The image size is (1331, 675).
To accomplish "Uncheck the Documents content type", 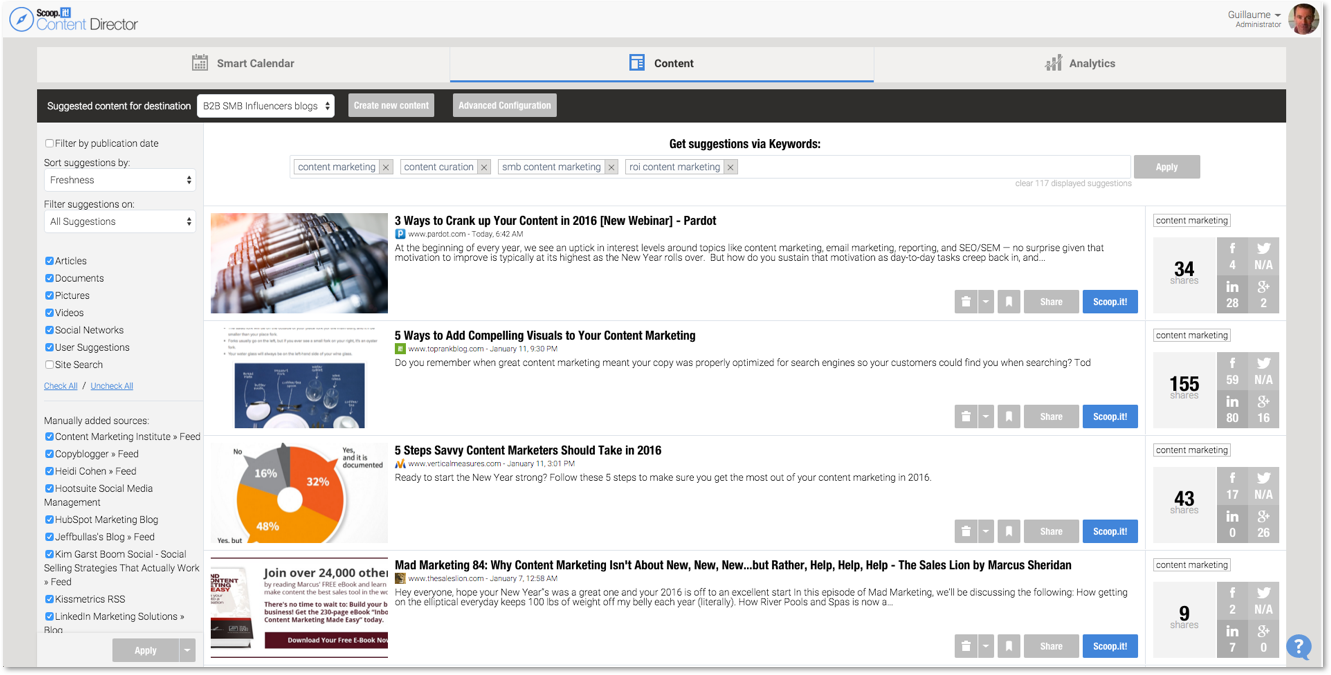I will click(x=50, y=279).
